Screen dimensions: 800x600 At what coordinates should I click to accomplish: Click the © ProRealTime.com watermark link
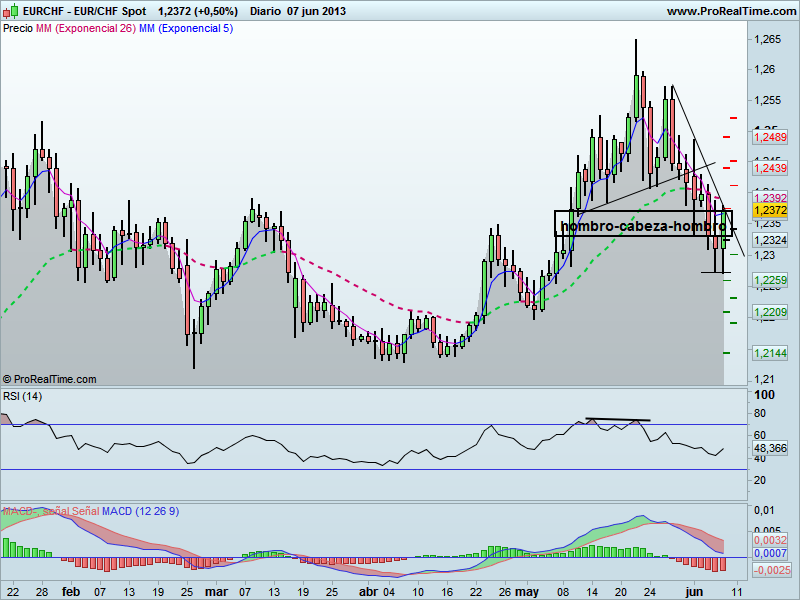point(48,379)
